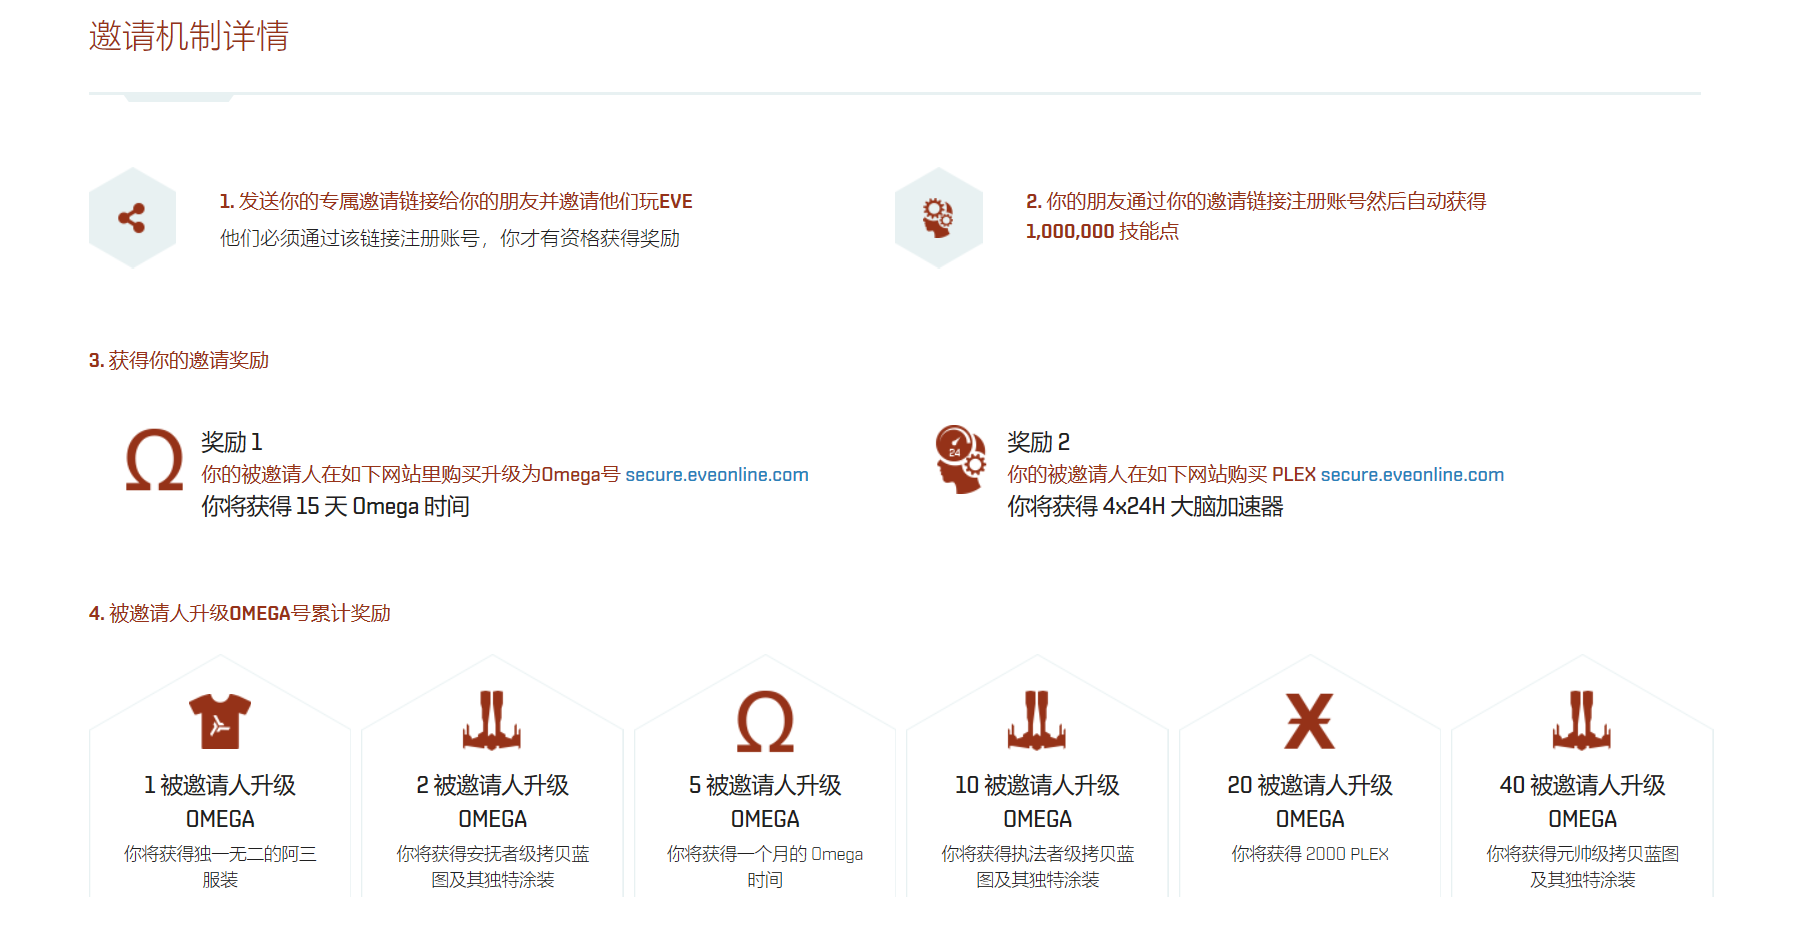Click text 你将获得元帅级拷贝蓝图及其独特涂装
1811x943 pixels.
click(1582, 867)
